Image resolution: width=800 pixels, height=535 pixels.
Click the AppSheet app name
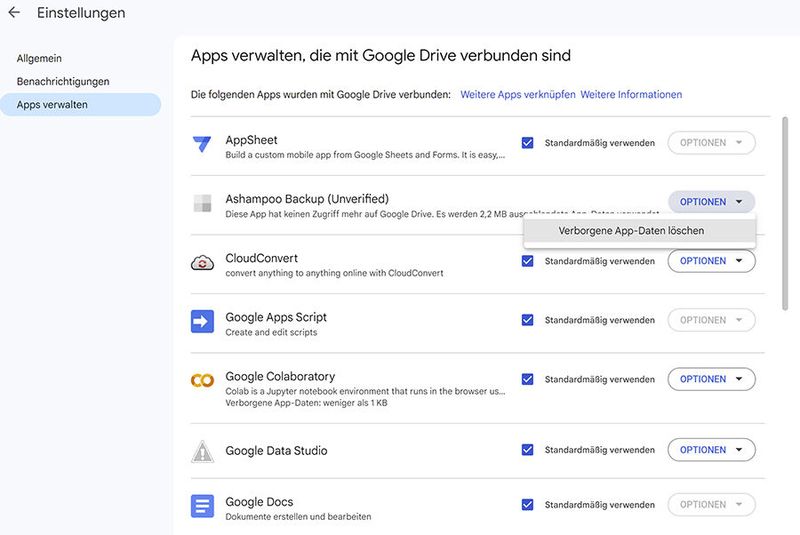[x=252, y=140]
